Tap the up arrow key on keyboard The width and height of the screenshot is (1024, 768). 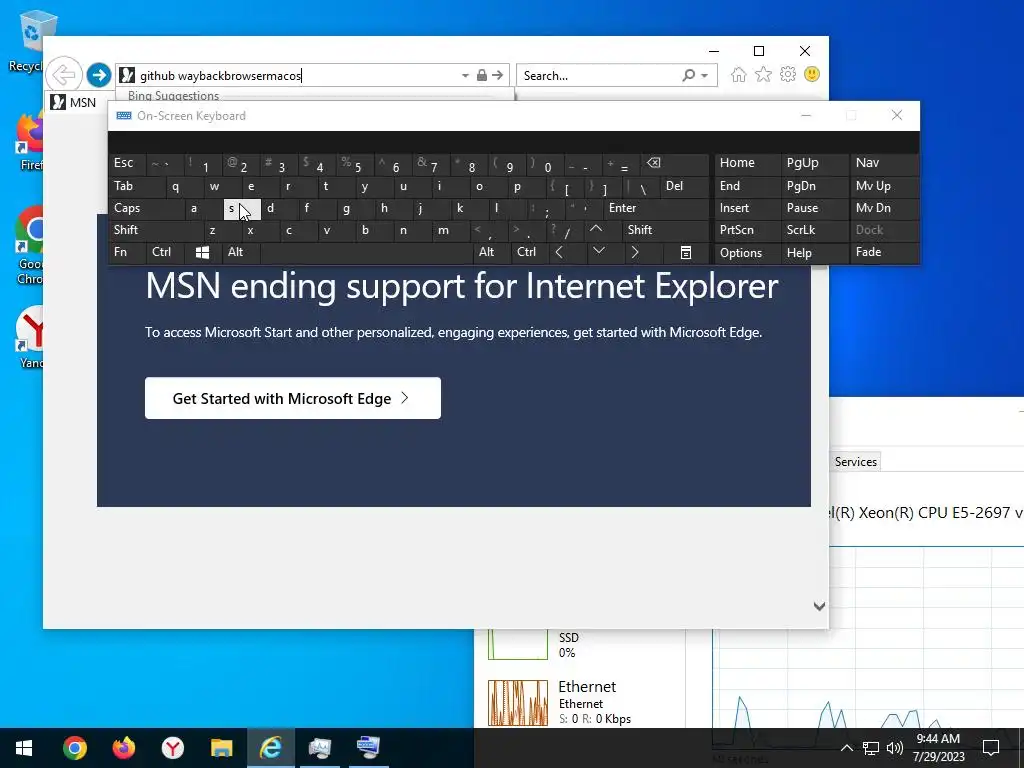(595, 229)
